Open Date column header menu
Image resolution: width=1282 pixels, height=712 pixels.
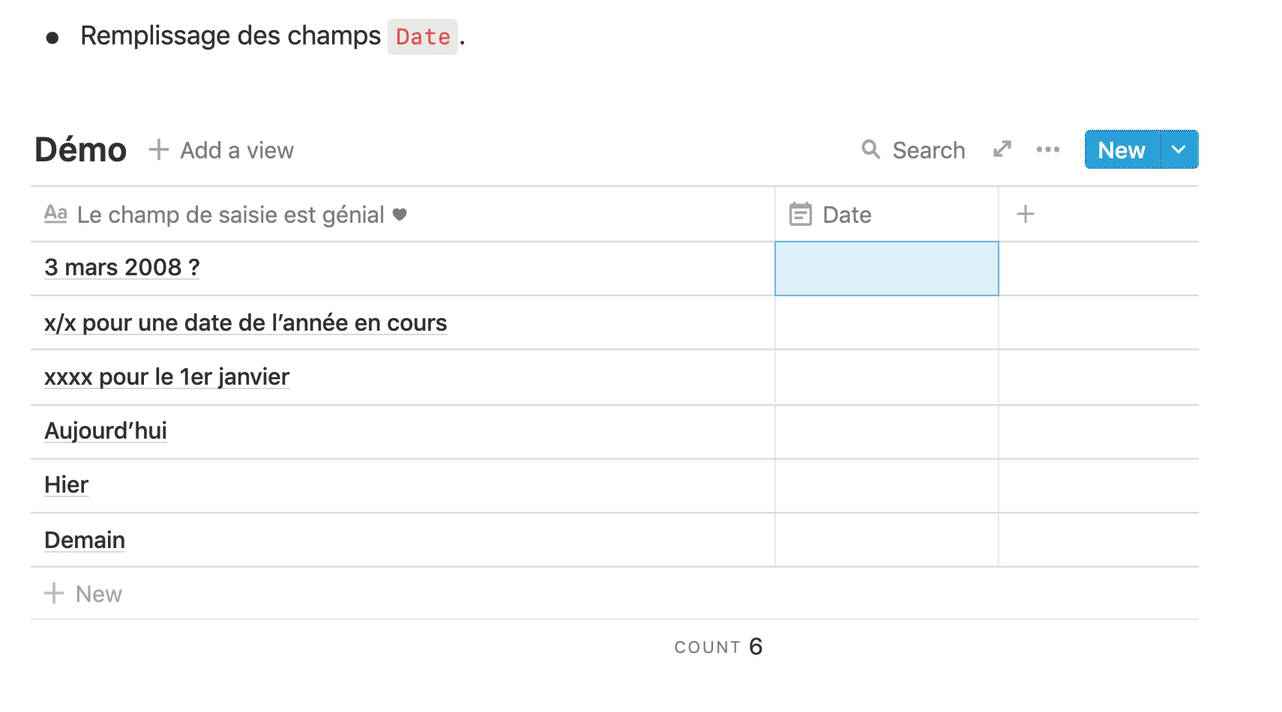[846, 214]
